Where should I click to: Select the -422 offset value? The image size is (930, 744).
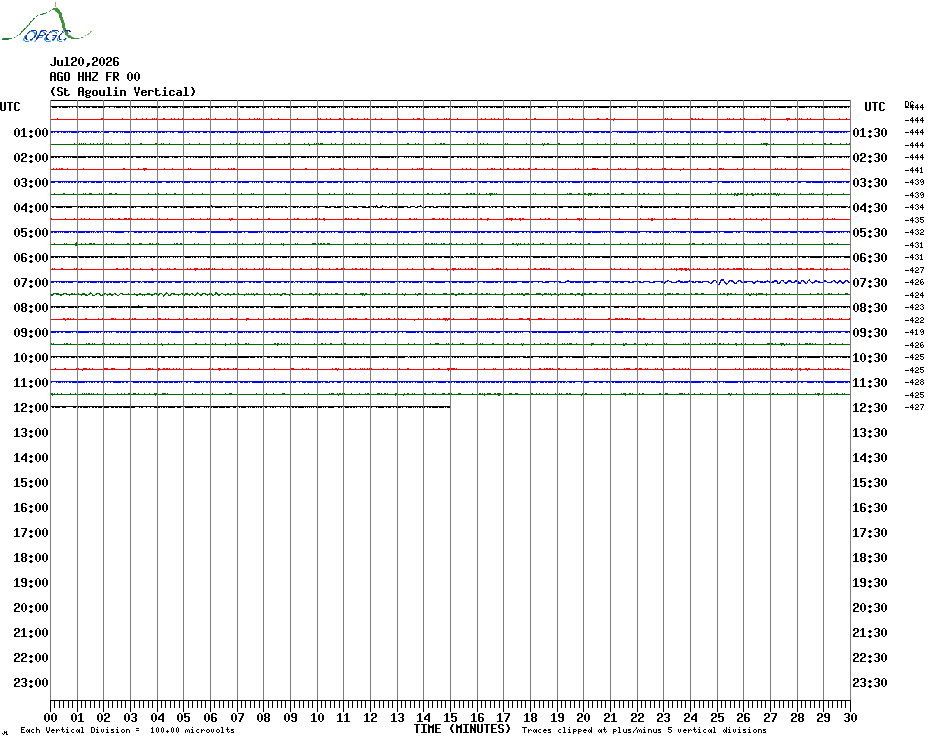[915, 320]
